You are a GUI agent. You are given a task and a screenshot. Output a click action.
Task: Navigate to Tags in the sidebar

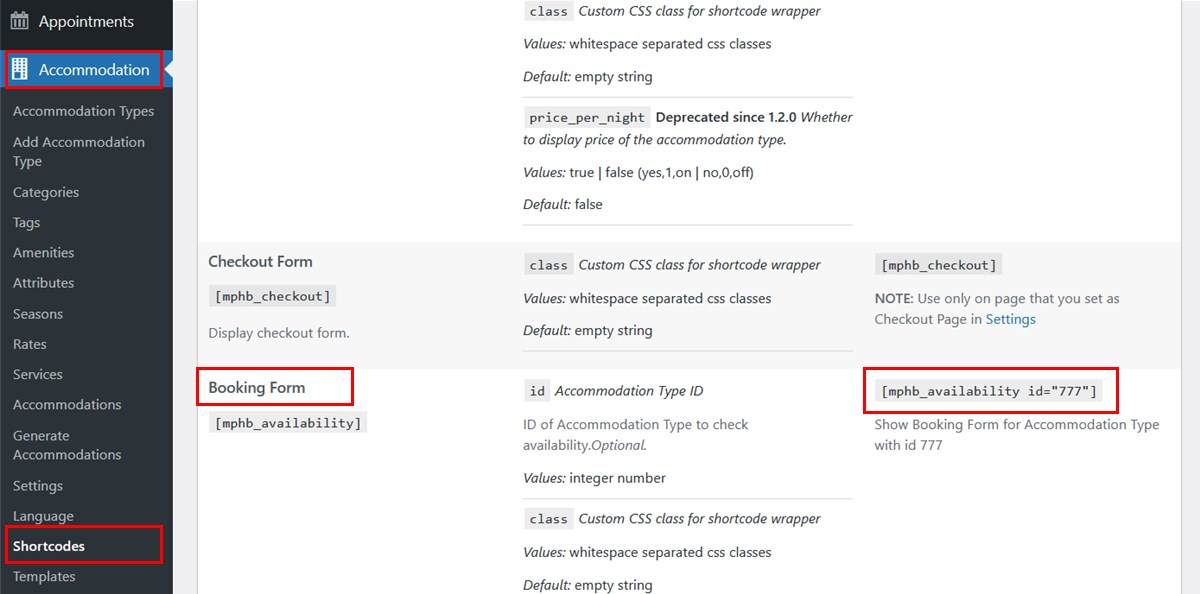tap(26, 222)
